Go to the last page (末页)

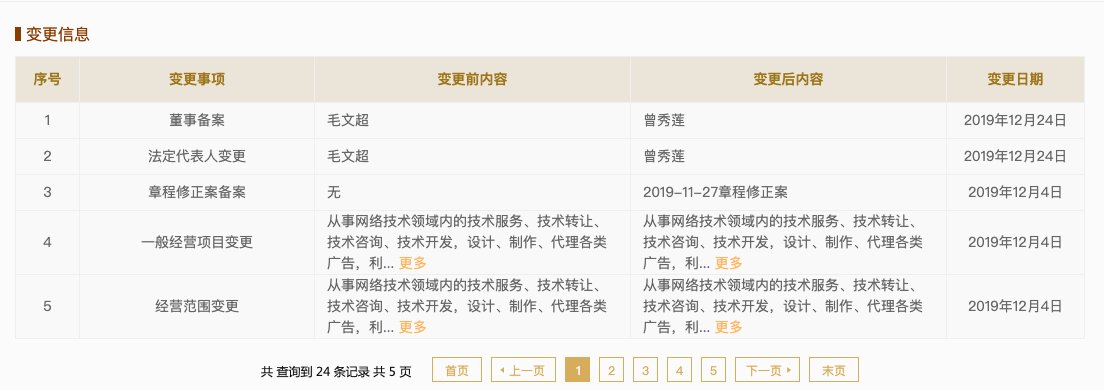(834, 370)
